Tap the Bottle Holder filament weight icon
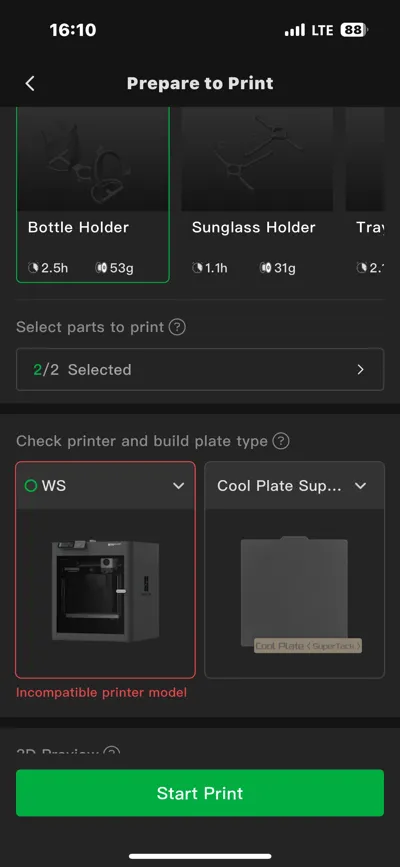400x867 pixels. pos(101,268)
